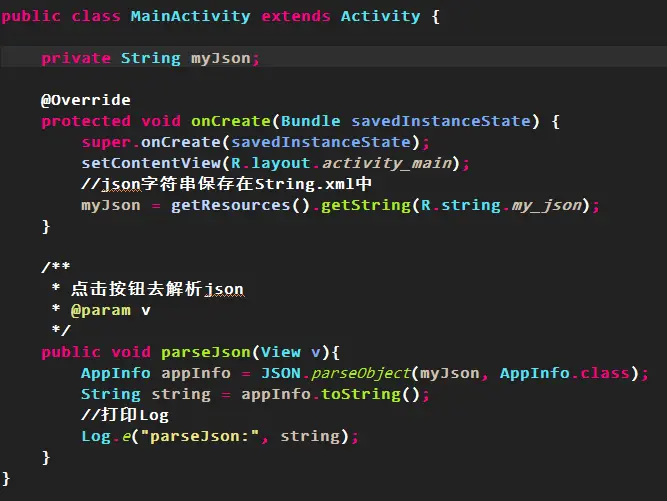The height and width of the screenshot is (501, 667).
Task: Click the Bundle parameter type
Action: (311, 121)
